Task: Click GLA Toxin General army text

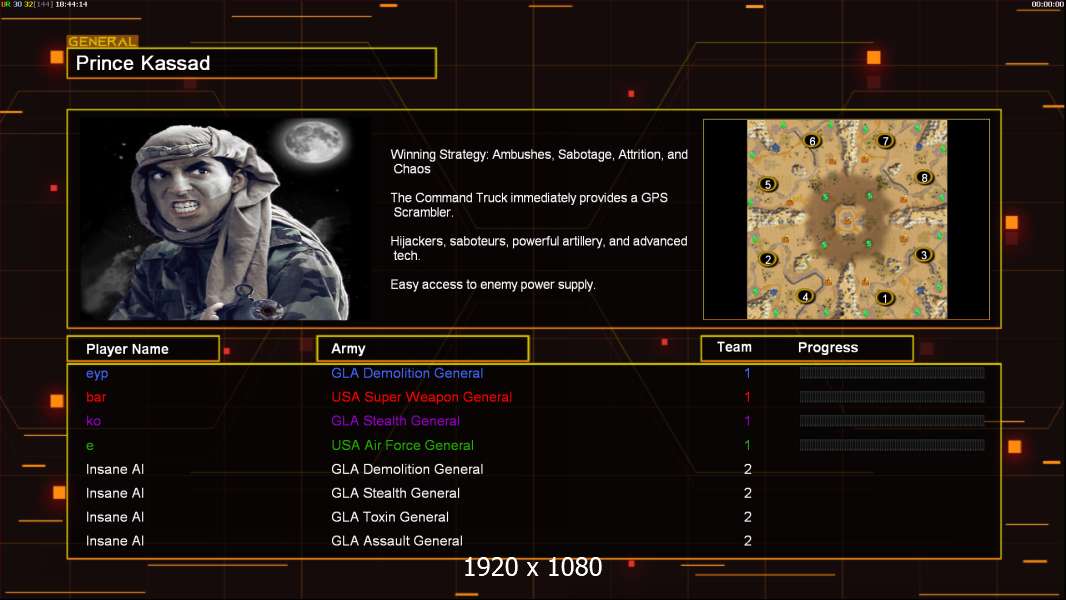Action: pos(390,516)
